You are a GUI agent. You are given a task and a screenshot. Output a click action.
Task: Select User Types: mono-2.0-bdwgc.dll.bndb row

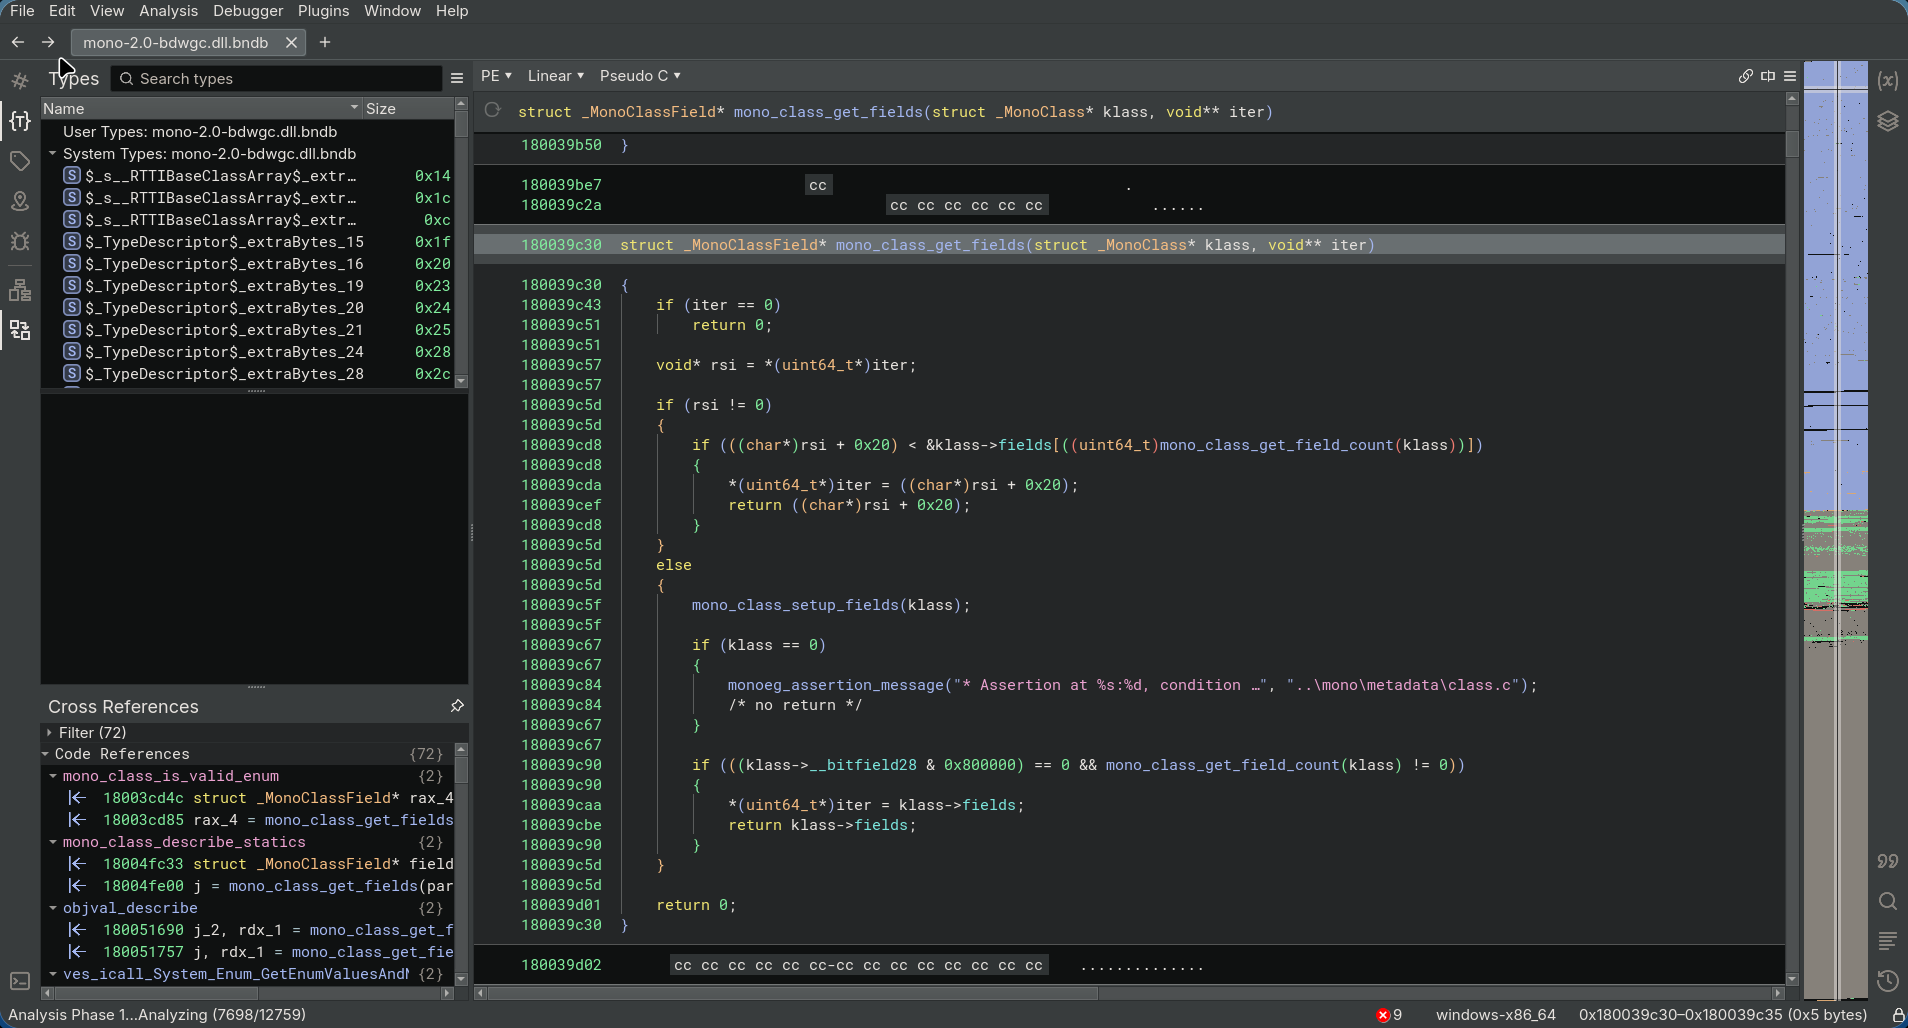(248, 132)
